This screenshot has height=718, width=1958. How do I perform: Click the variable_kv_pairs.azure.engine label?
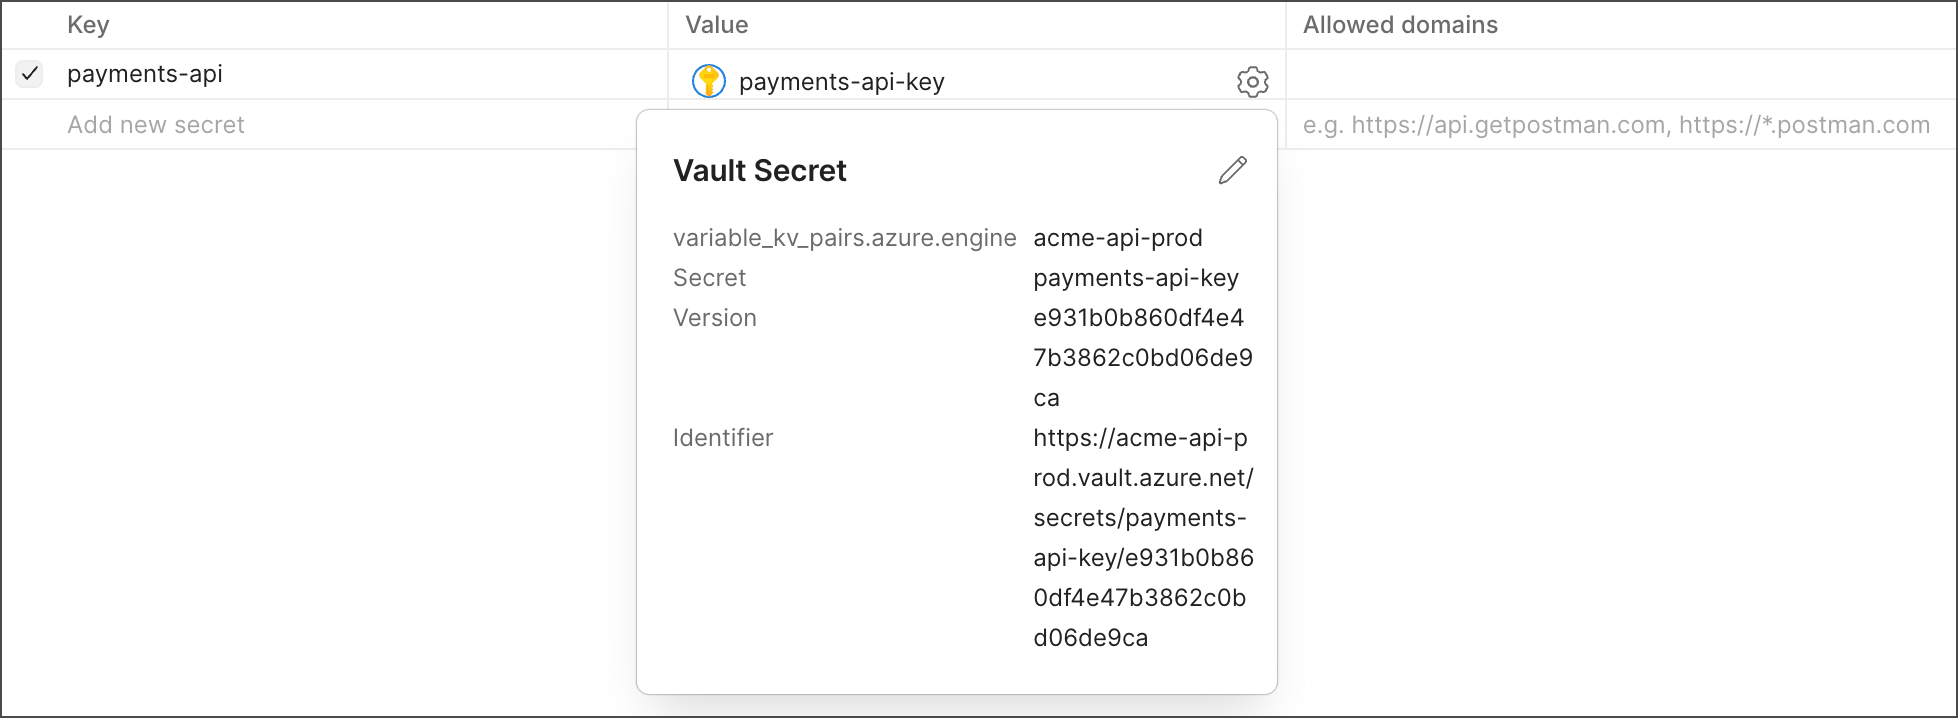point(845,238)
